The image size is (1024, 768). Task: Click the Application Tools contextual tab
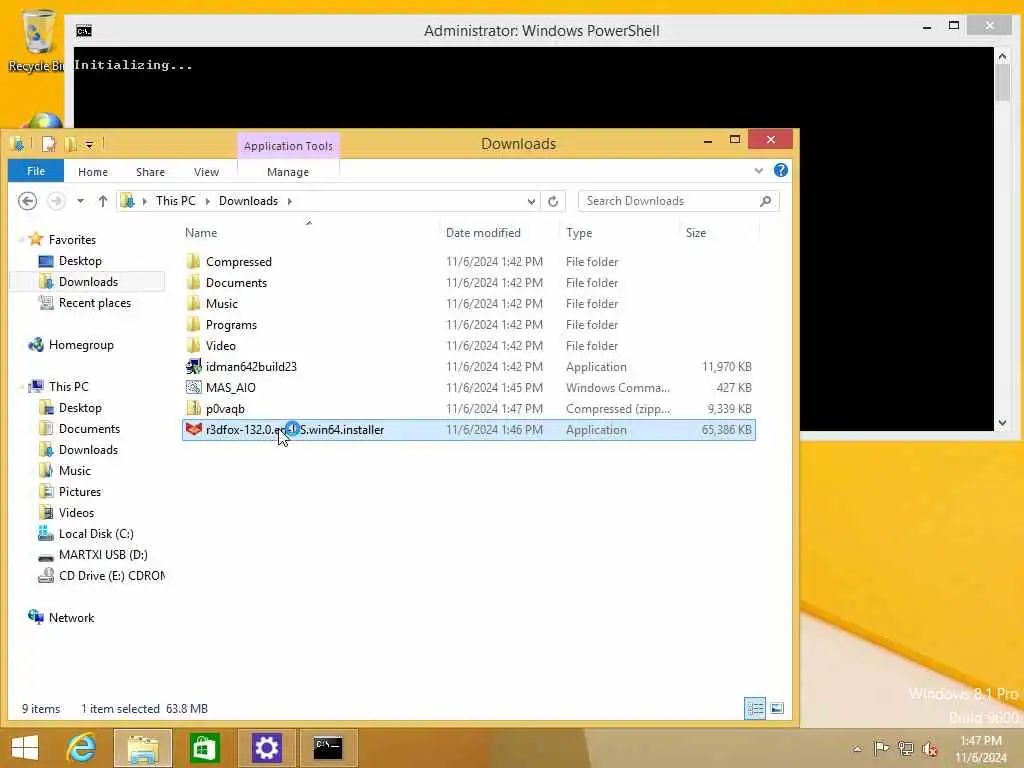(x=288, y=146)
